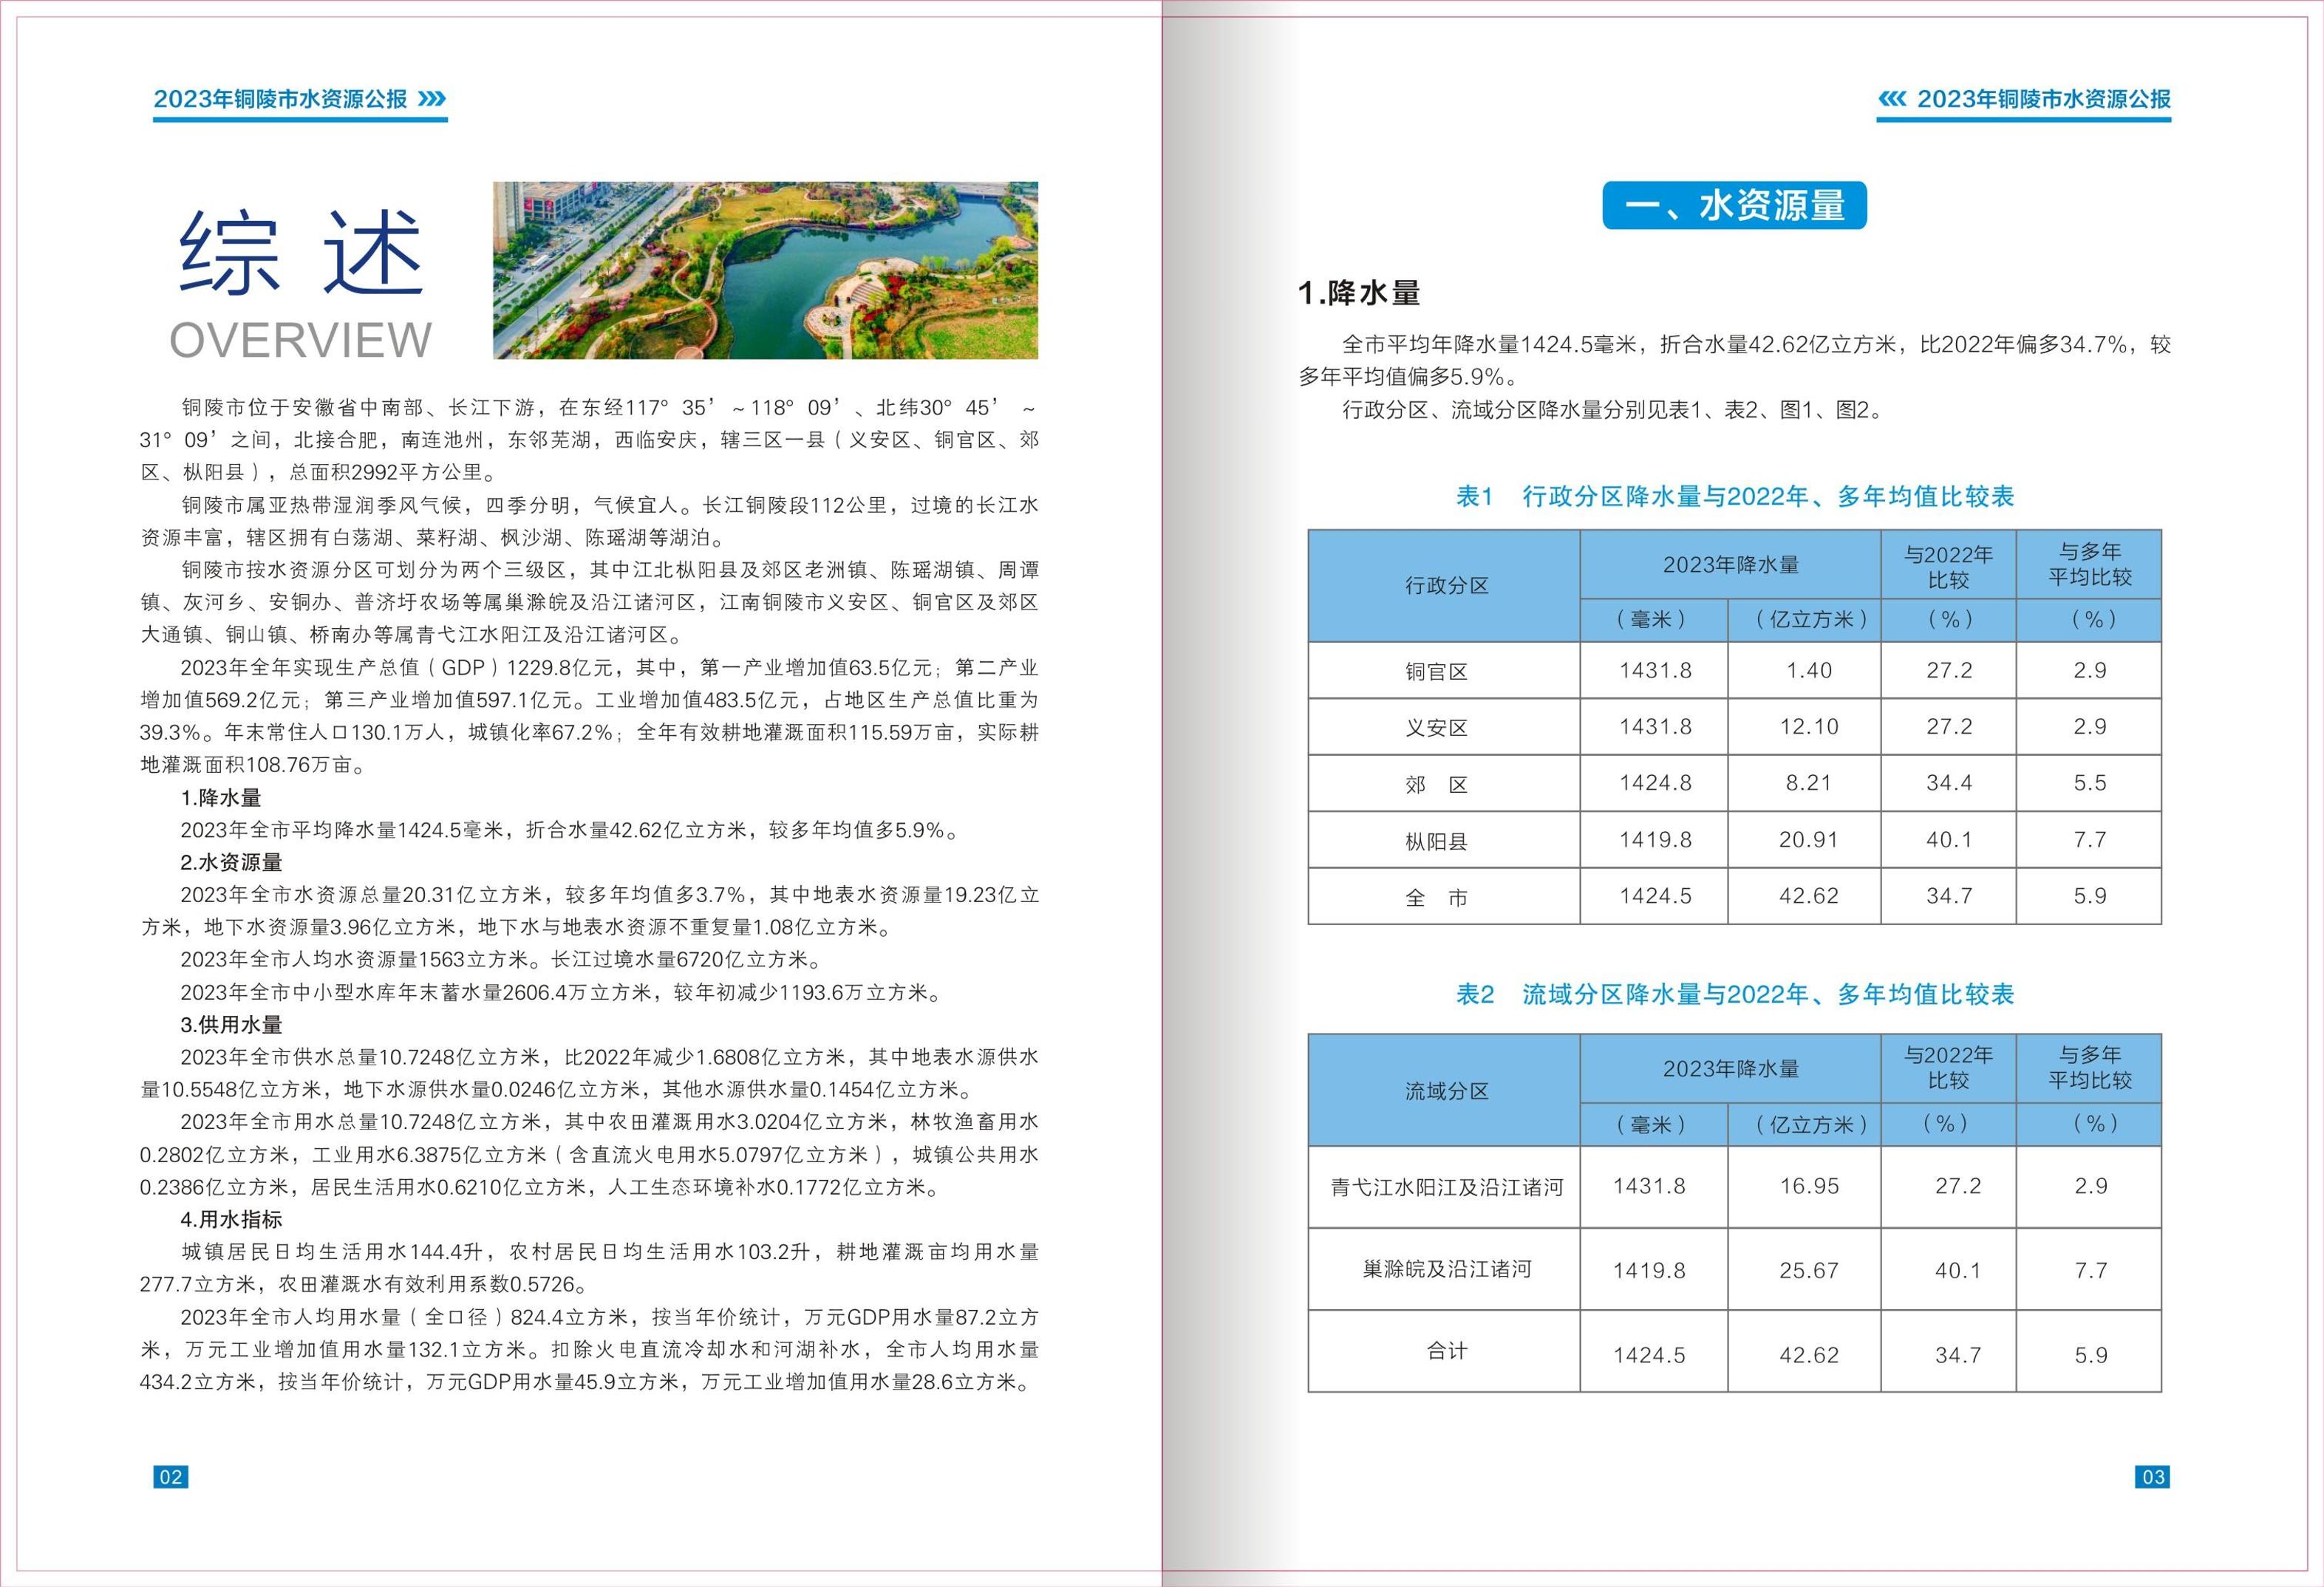Click the 表2 table title
This screenshot has height=1587, width=2324.
(1735, 994)
